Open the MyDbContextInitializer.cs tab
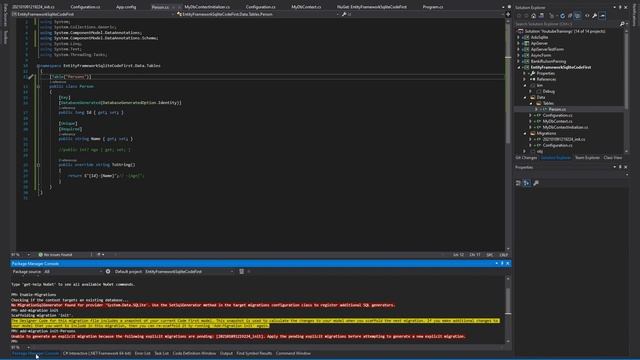The width and height of the screenshot is (640, 360). (x=207, y=7)
